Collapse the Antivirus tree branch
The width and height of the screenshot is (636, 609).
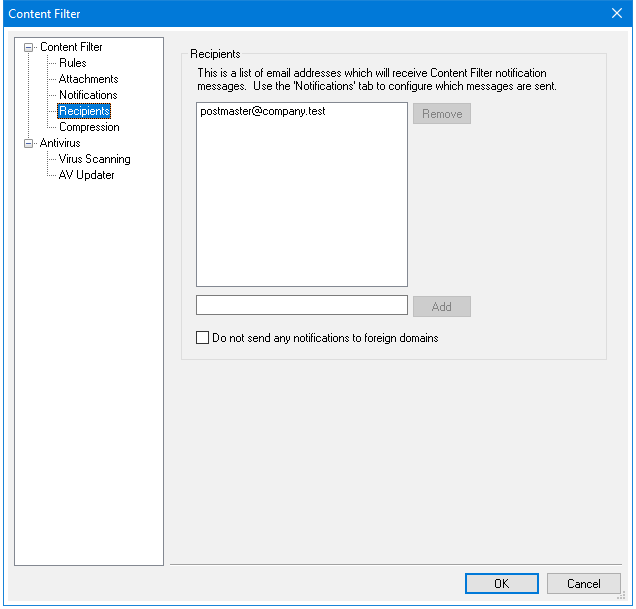[x=28, y=143]
